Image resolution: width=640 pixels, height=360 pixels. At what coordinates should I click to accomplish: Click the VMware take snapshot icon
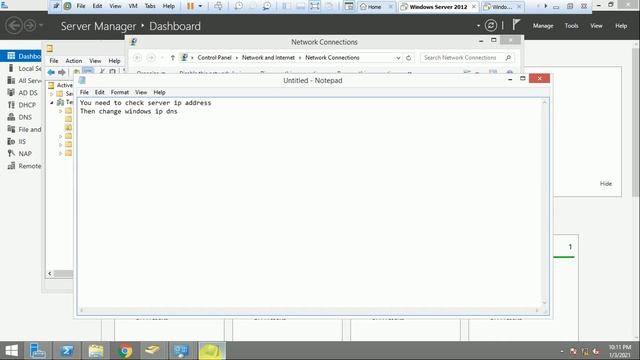(238, 6)
